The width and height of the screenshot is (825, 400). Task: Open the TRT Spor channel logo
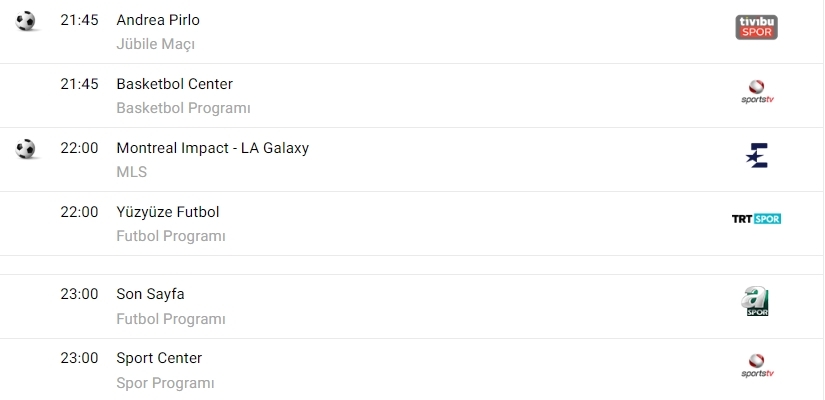pyautogui.click(x=756, y=219)
